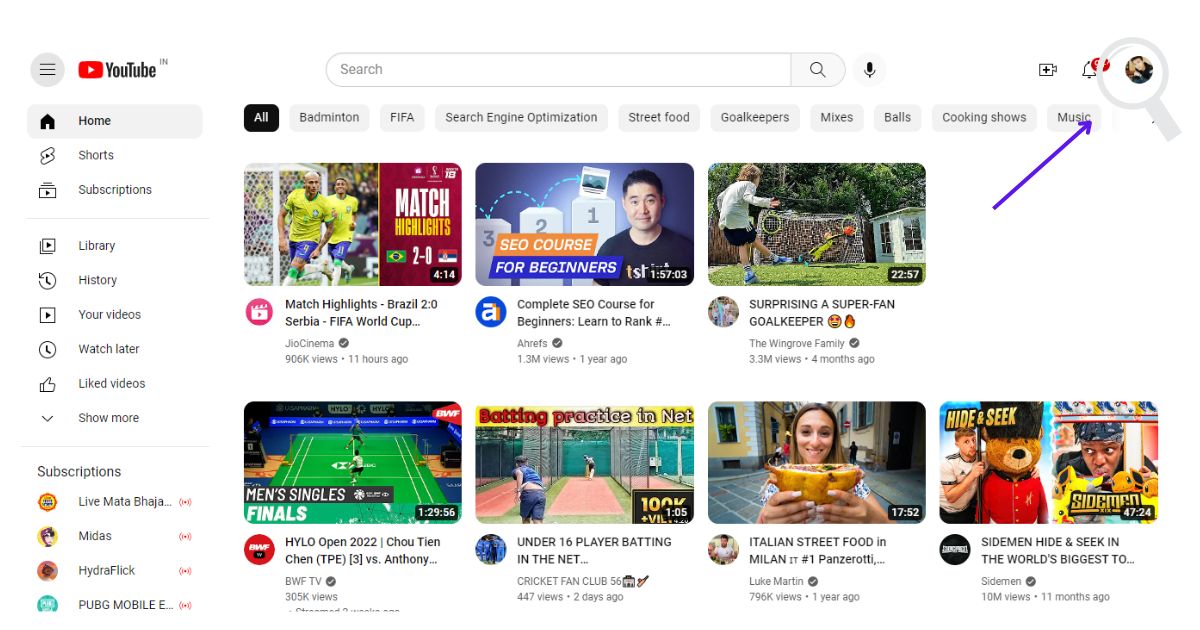Open the notifications bell
Image resolution: width=1200 pixels, height=630 pixels.
(x=1090, y=69)
